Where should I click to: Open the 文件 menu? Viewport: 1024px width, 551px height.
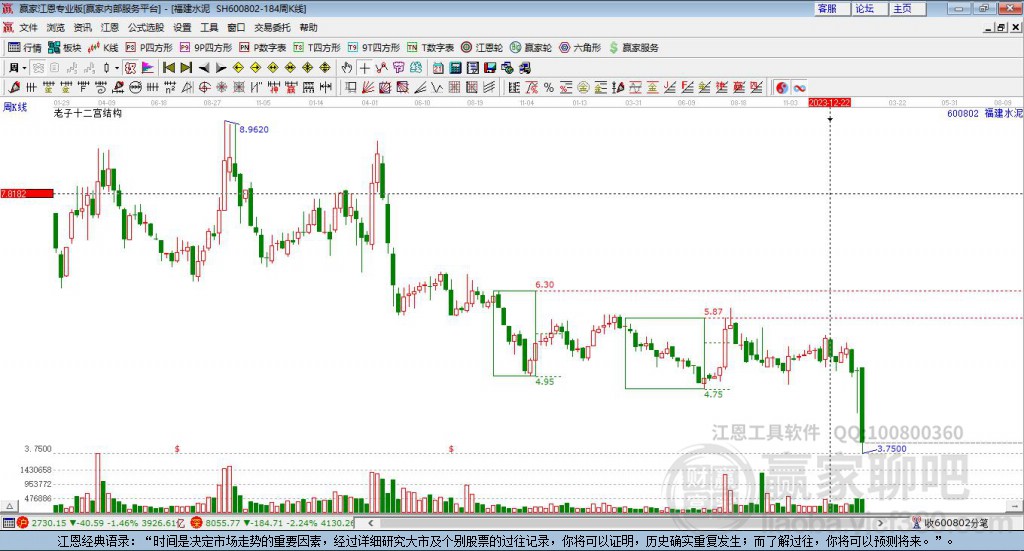coord(28,27)
